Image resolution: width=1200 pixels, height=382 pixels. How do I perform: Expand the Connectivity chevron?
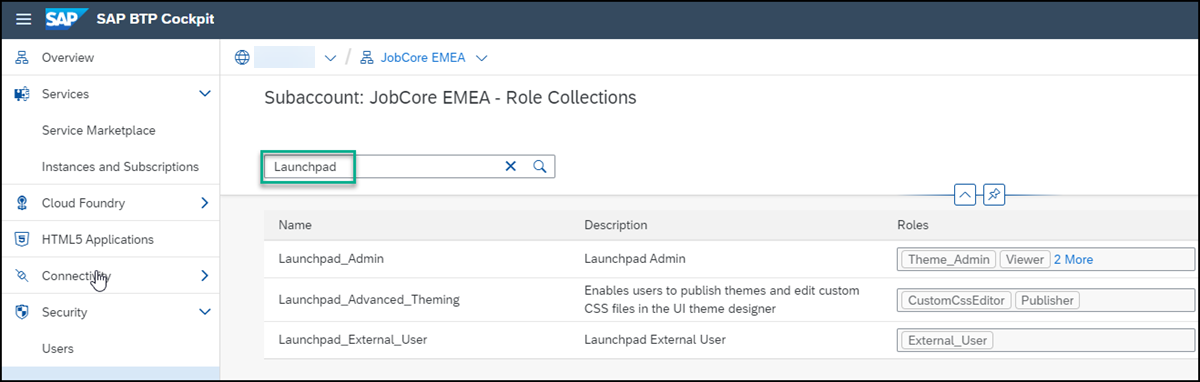pos(205,276)
